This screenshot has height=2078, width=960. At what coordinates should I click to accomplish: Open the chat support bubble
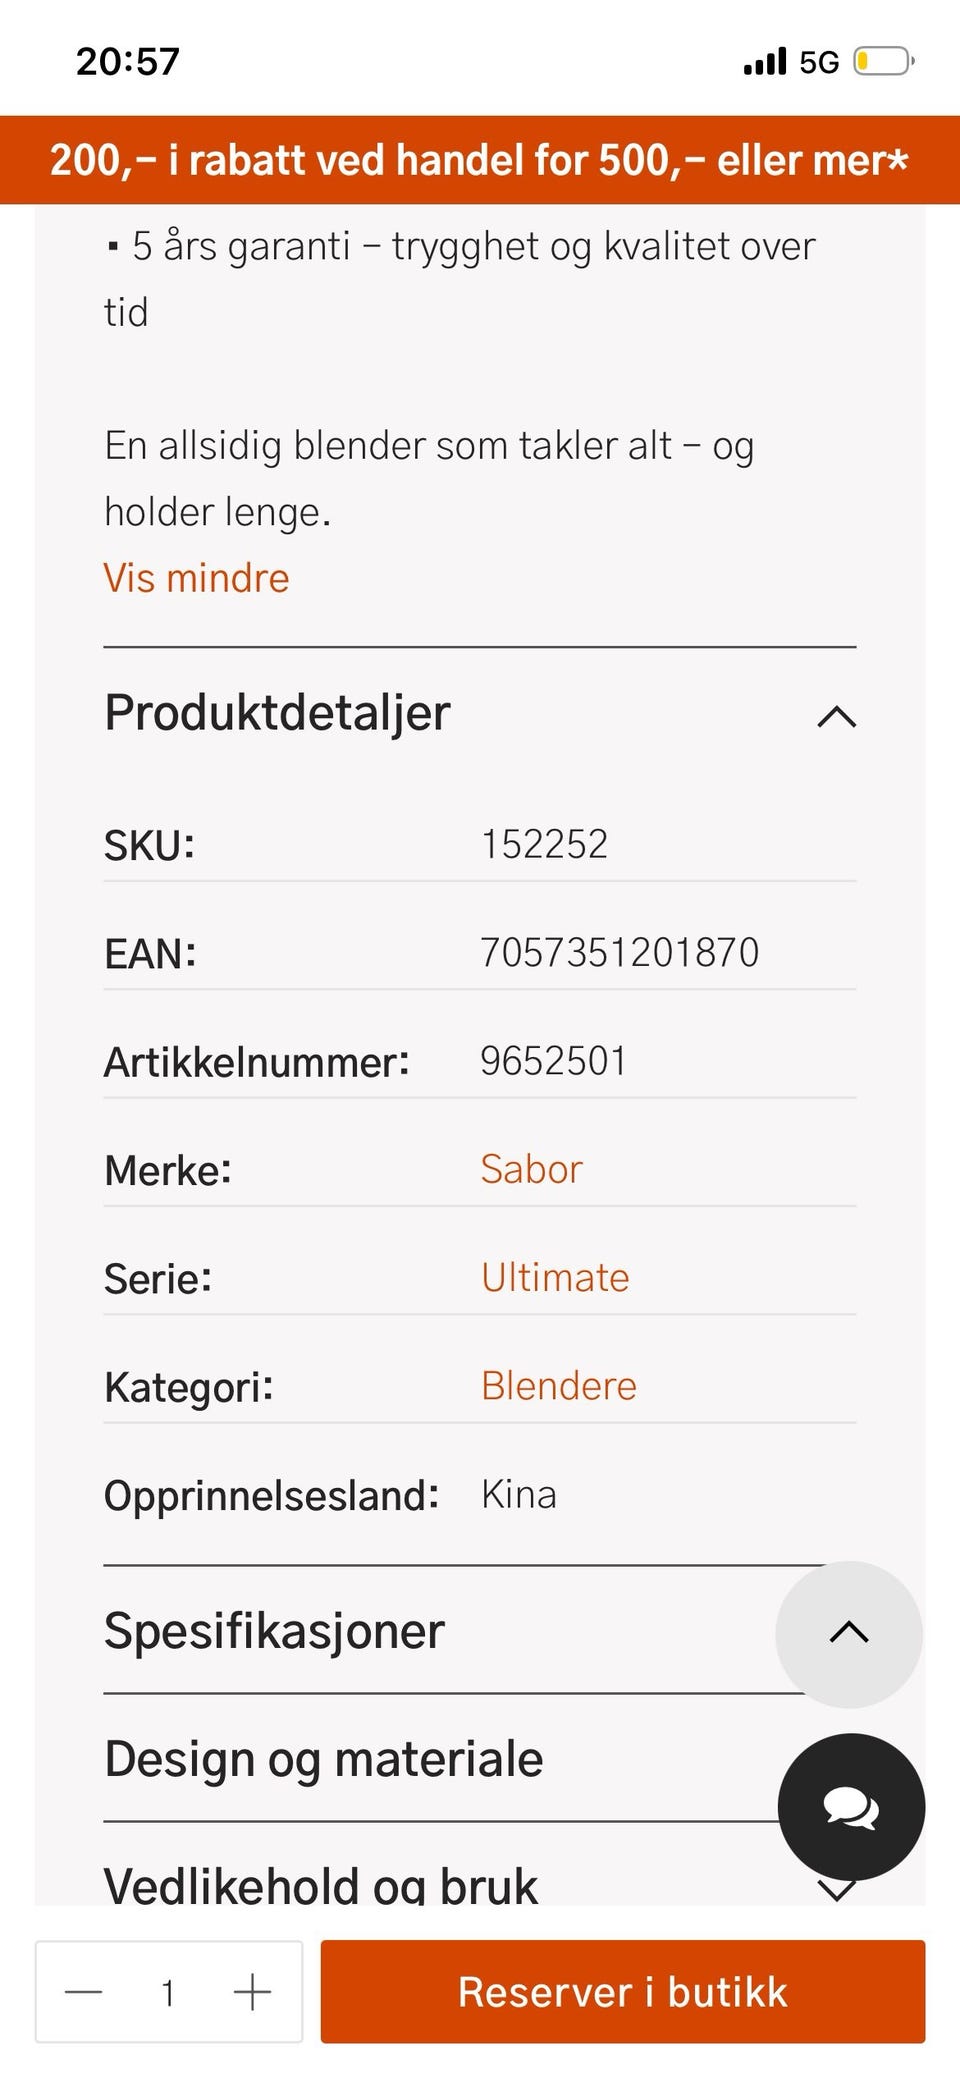pos(851,1807)
